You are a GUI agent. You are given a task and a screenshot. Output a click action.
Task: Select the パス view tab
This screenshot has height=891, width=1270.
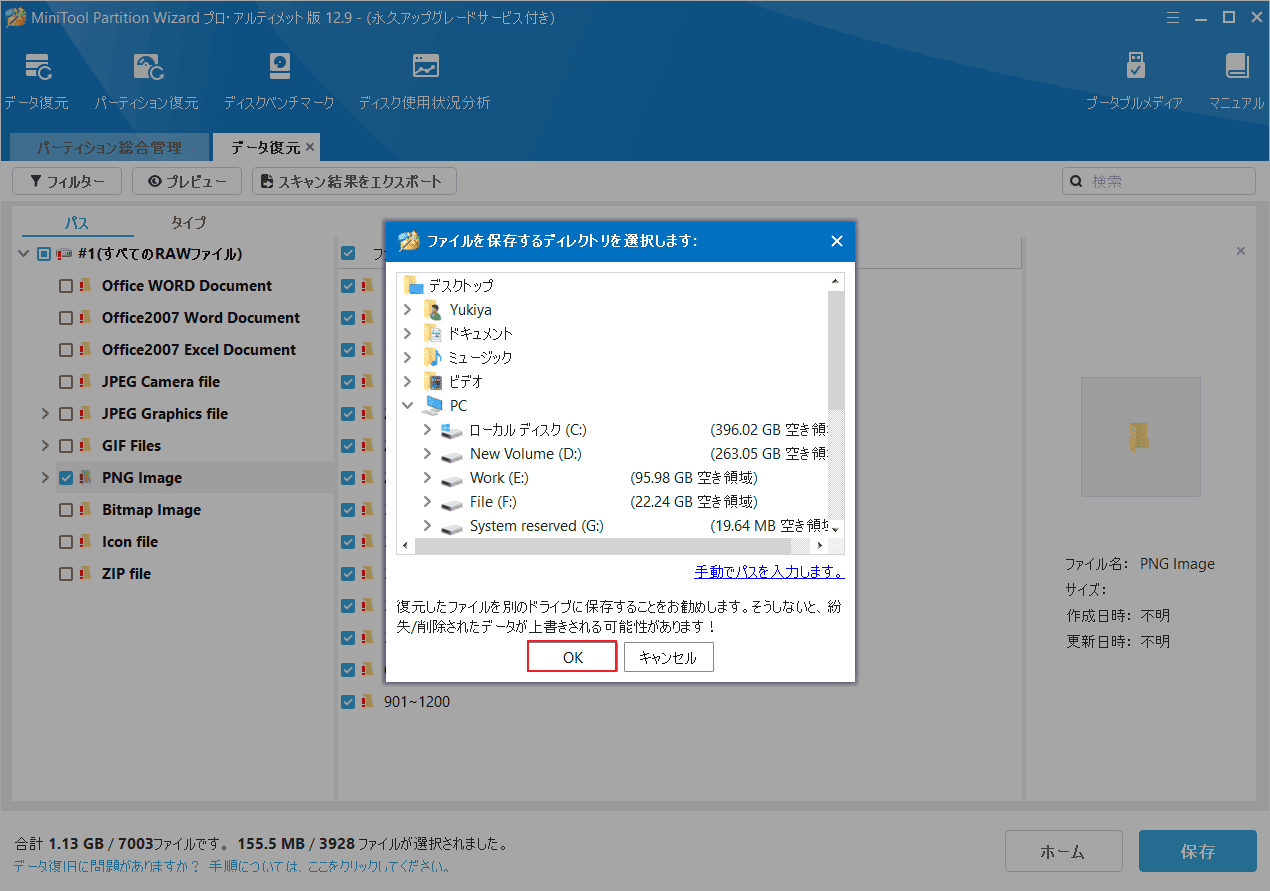coord(77,222)
